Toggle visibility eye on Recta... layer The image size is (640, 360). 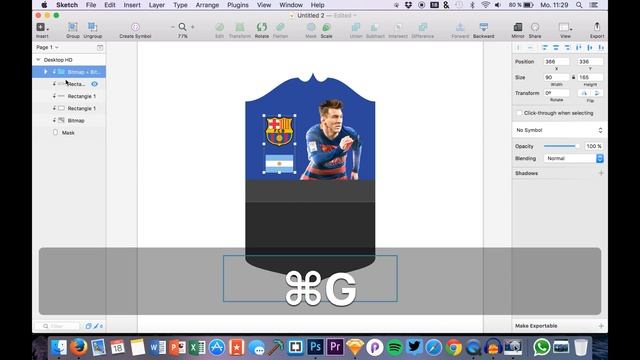pyautogui.click(x=94, y=84)
